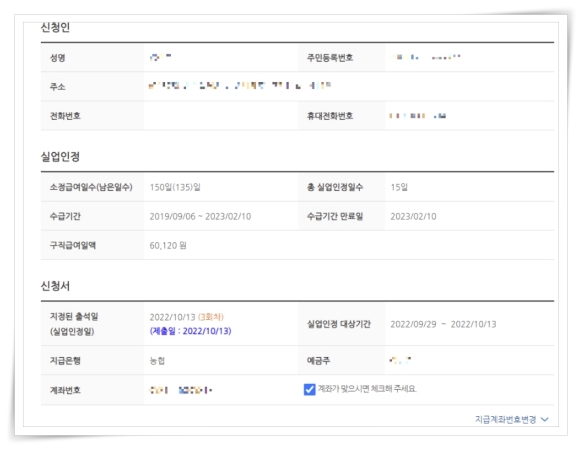This screenshot has height=450, width=582.
Task: Click the 지정된 출석일 (실업인정일) label
Action: click(74, 324)
